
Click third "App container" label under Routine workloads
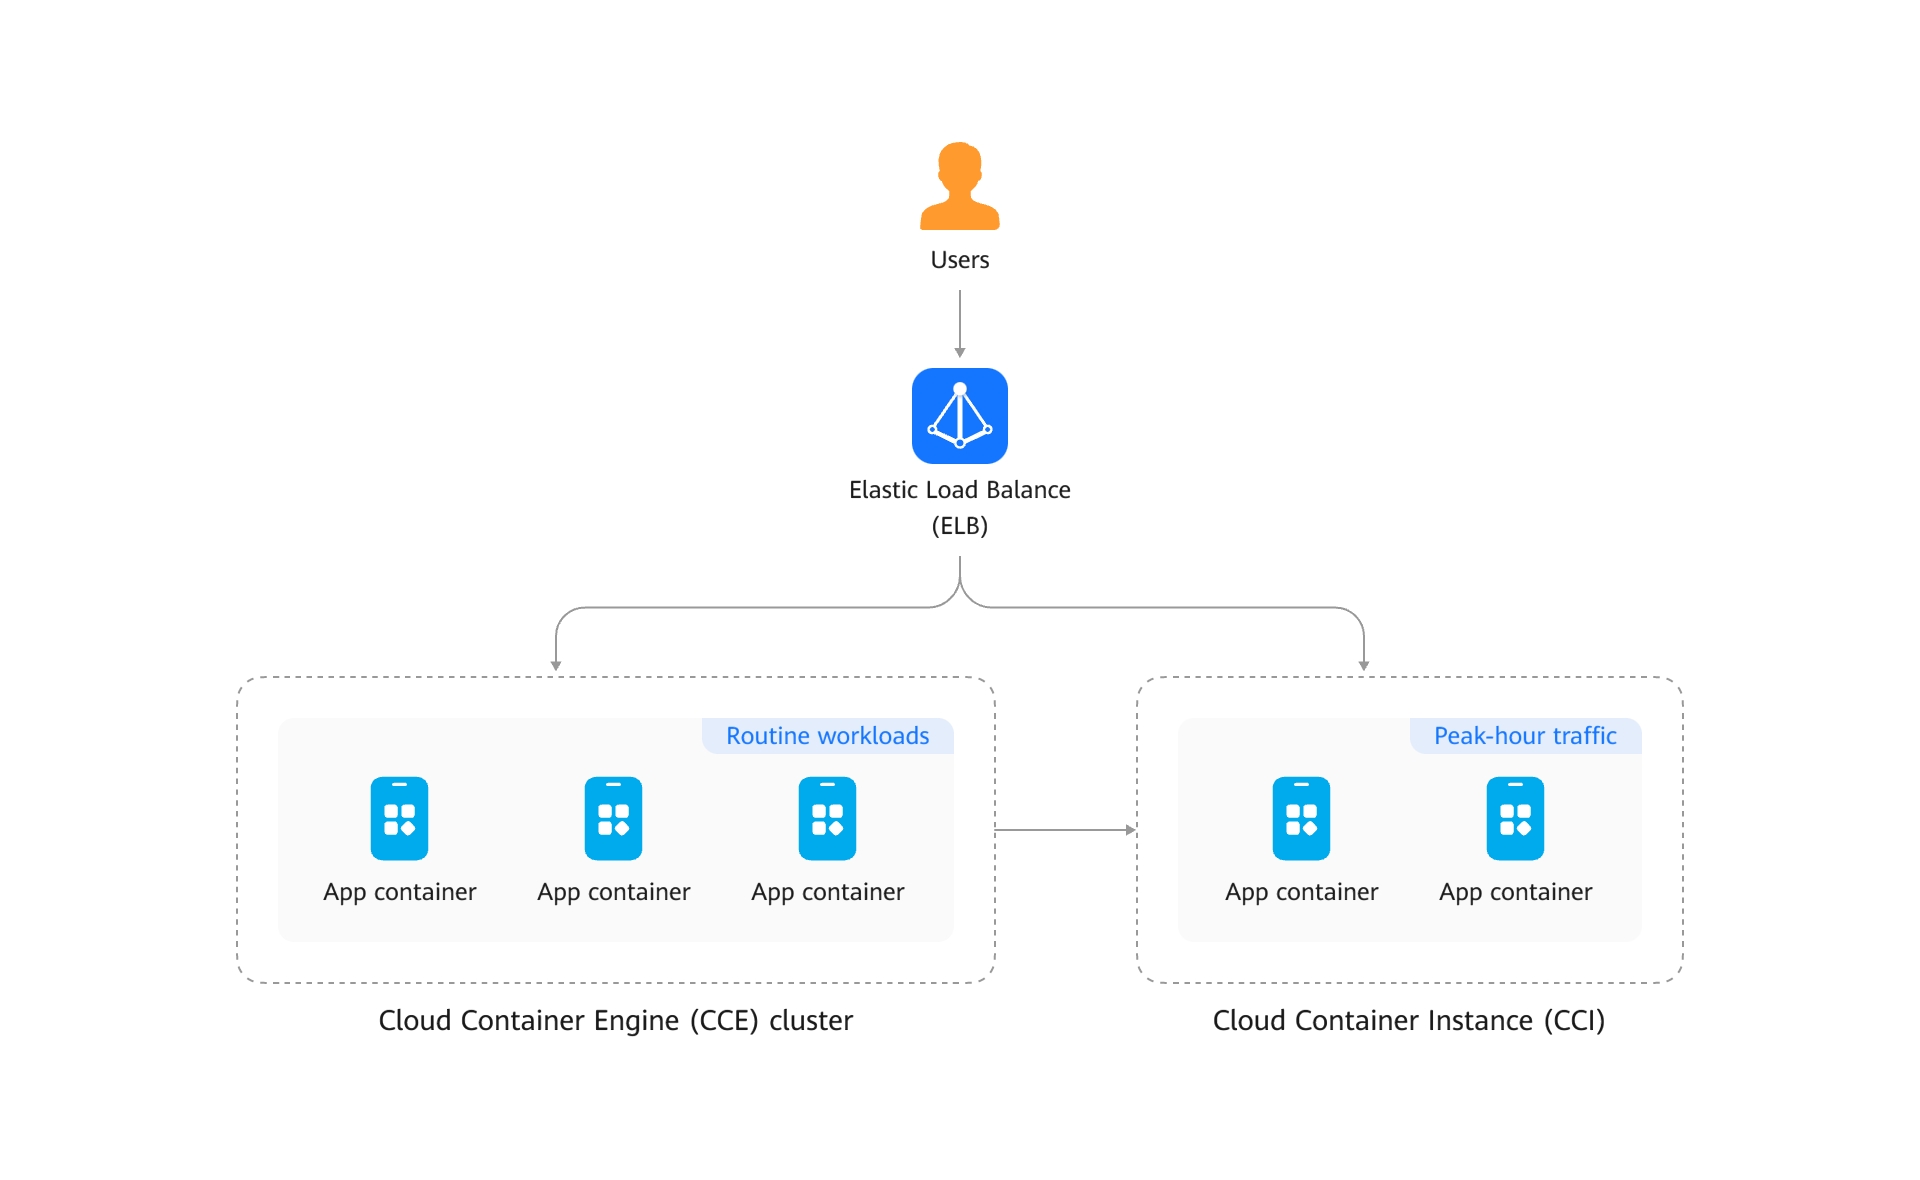click(x=827, y=892)
